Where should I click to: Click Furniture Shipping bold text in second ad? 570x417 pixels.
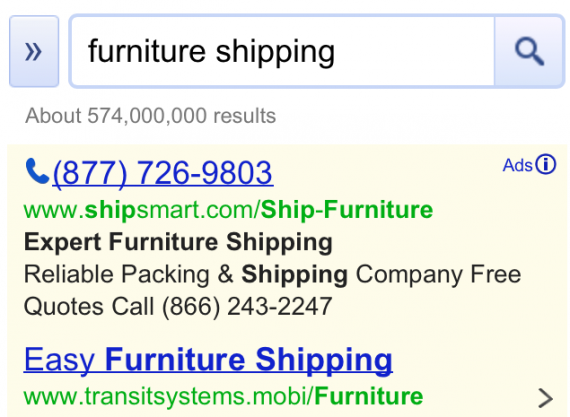click(249, 360)
